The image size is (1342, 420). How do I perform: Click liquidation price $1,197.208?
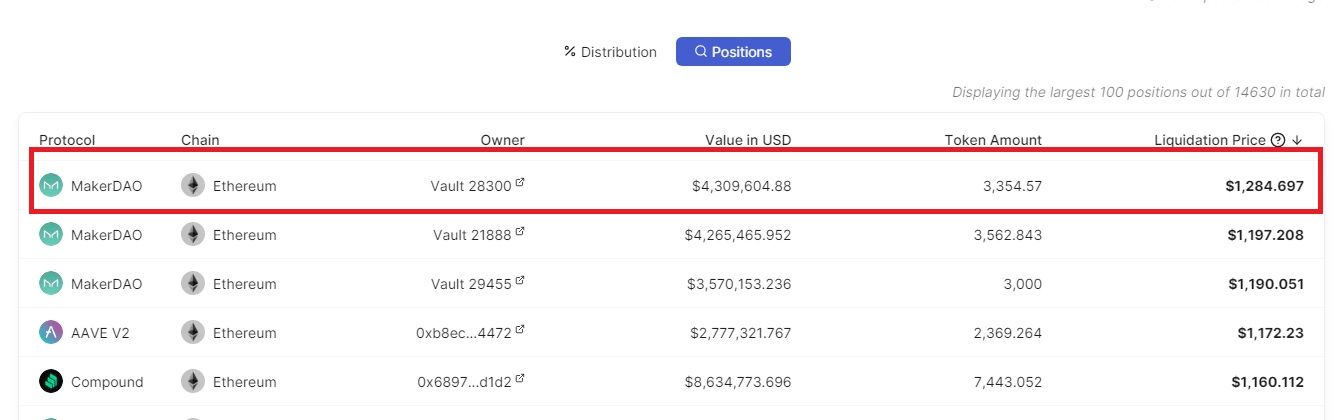(1265, 235)
